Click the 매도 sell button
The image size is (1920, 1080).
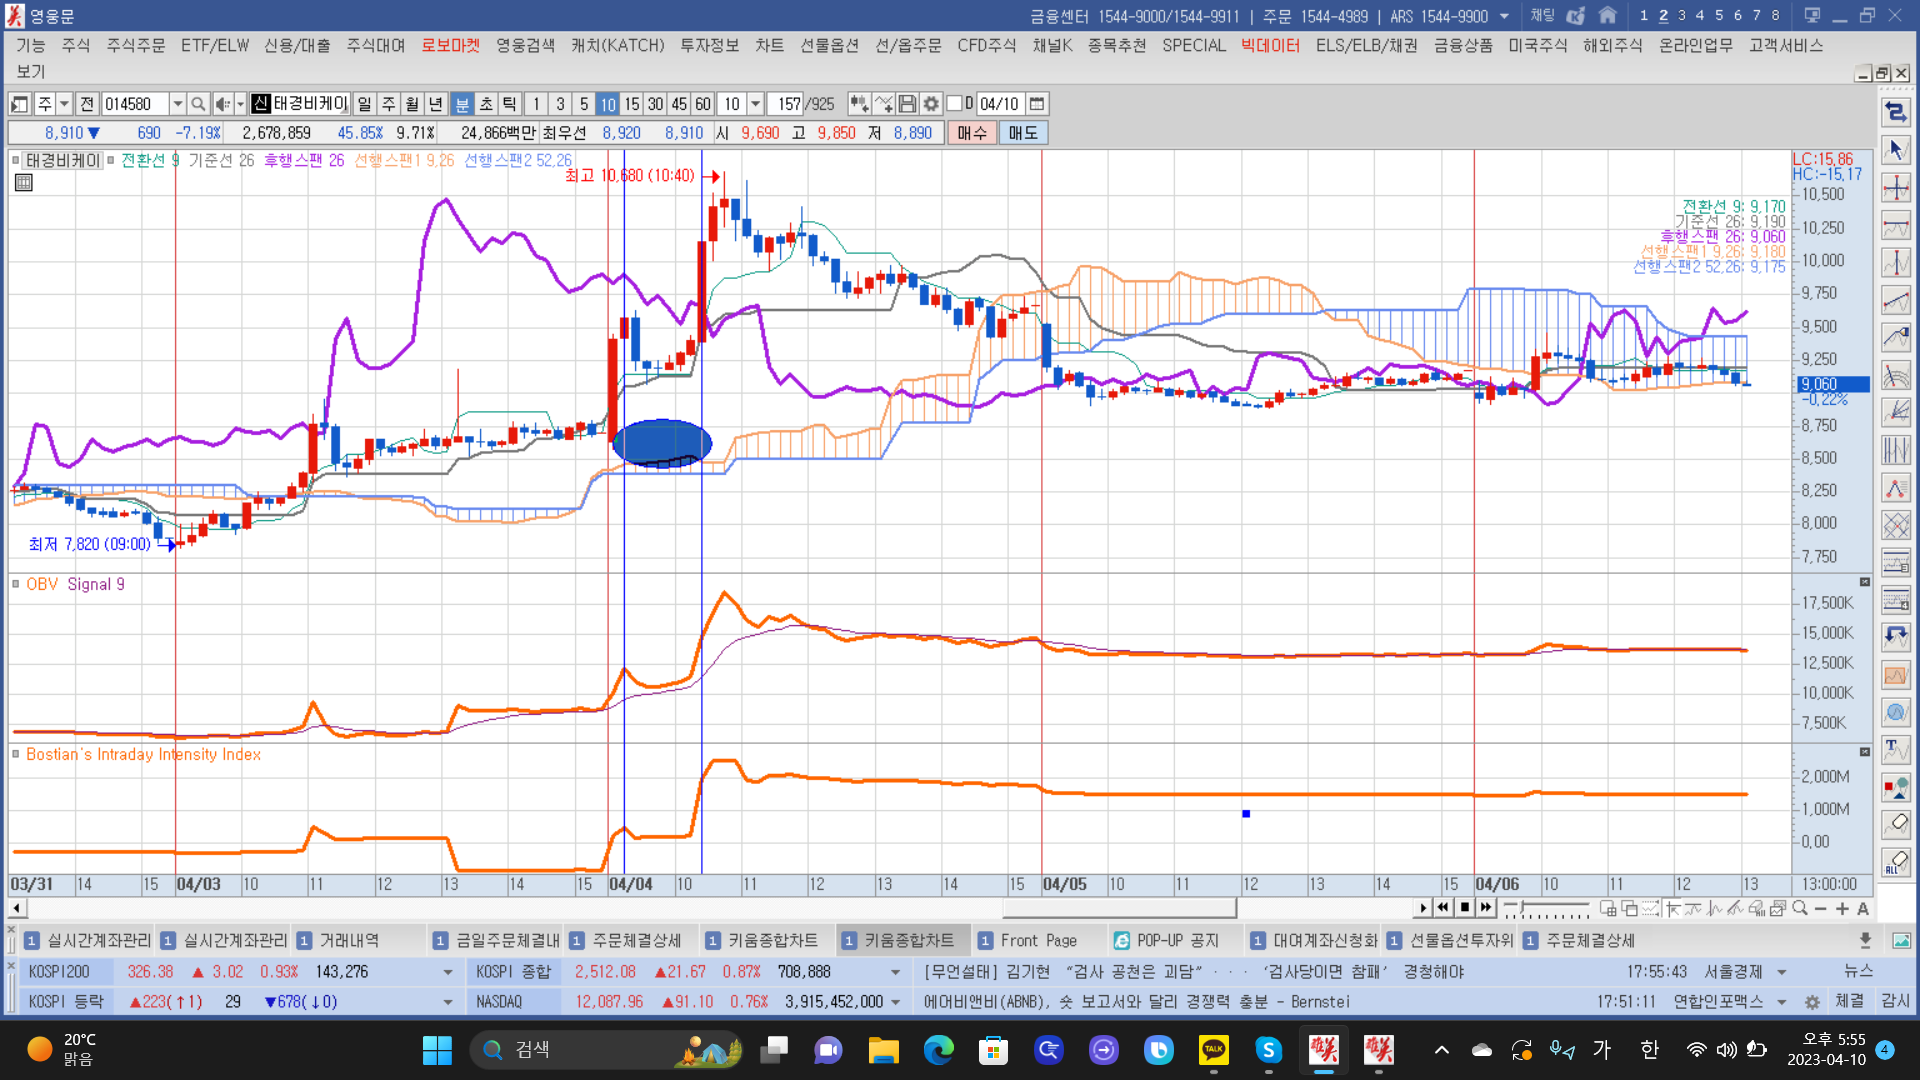pyautogui.click(x=1022, y=133)
